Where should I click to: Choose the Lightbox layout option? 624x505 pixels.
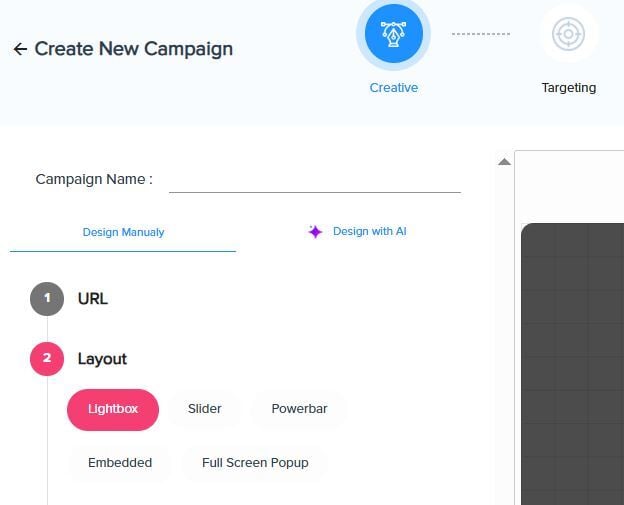pyautogui.click(x=113, y=409)
